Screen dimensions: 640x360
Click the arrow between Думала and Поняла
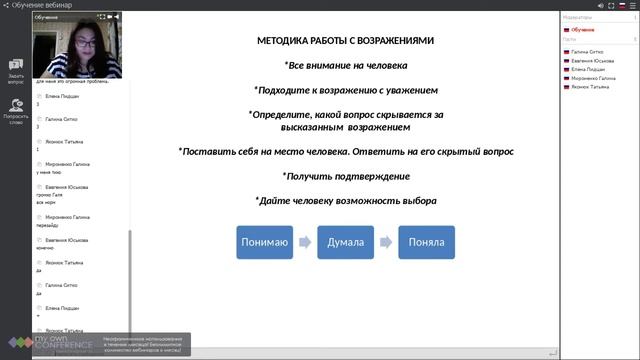[x=386, y=242]
